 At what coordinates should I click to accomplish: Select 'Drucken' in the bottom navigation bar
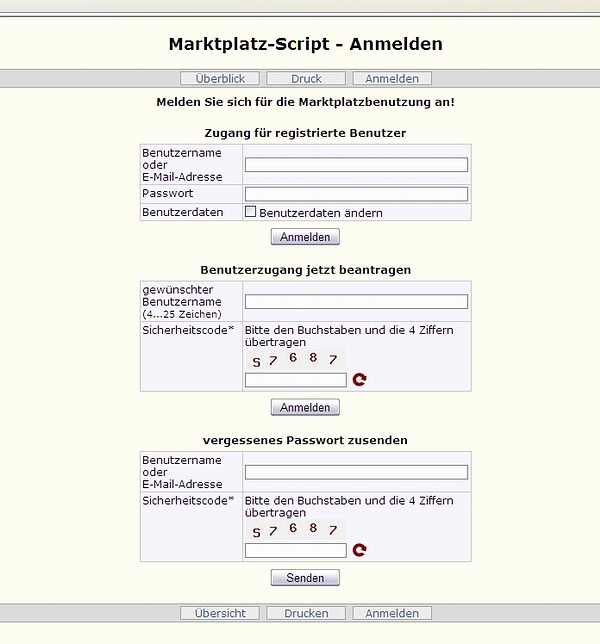[x=306, y=613]
